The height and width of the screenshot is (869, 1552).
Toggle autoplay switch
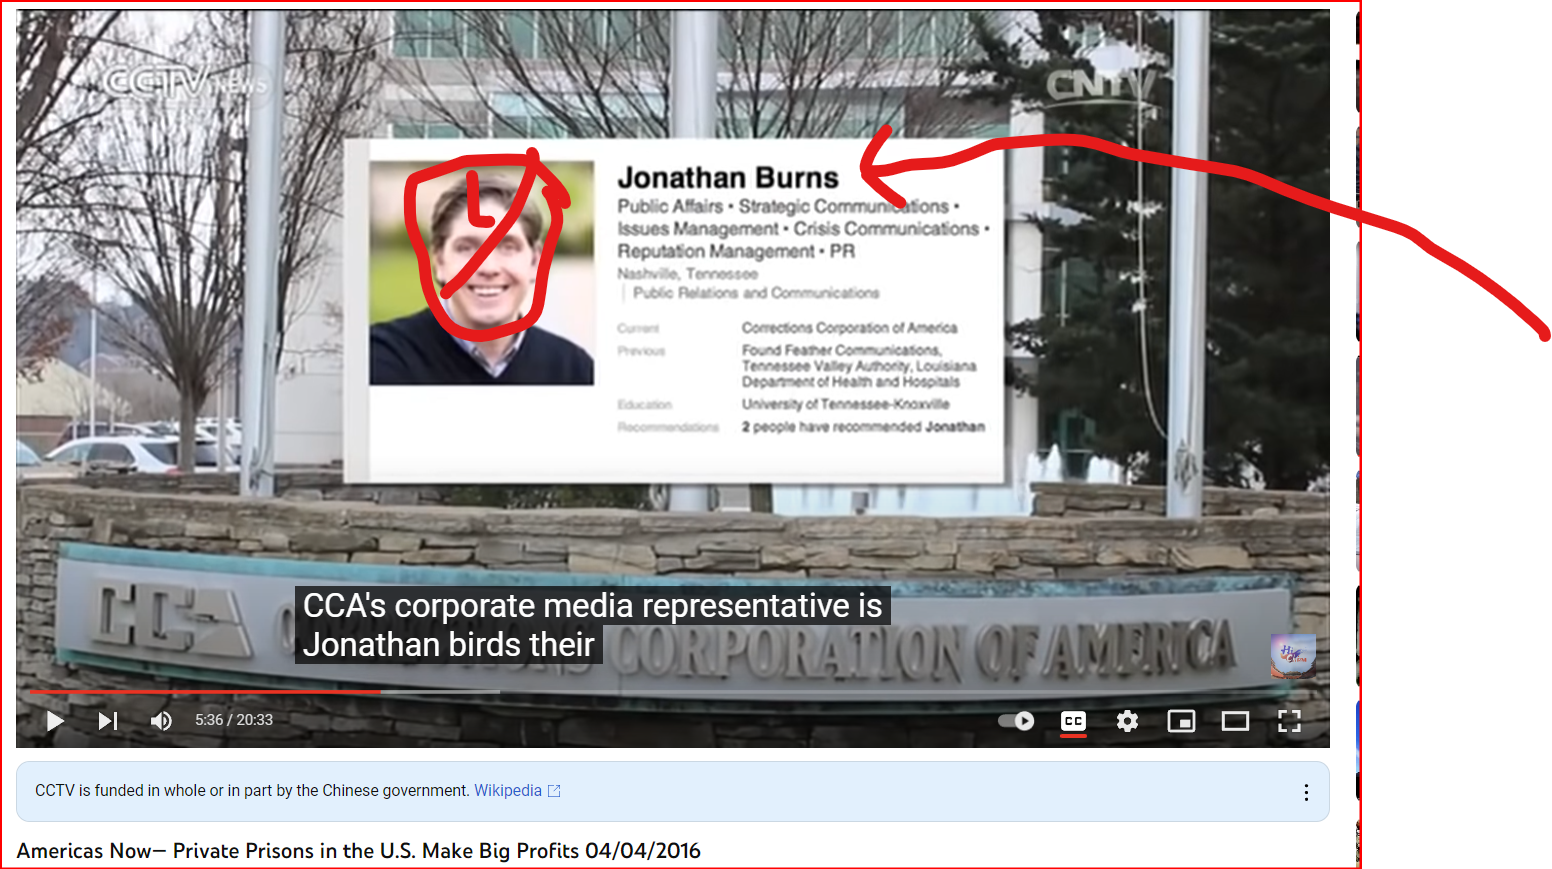1016,721
